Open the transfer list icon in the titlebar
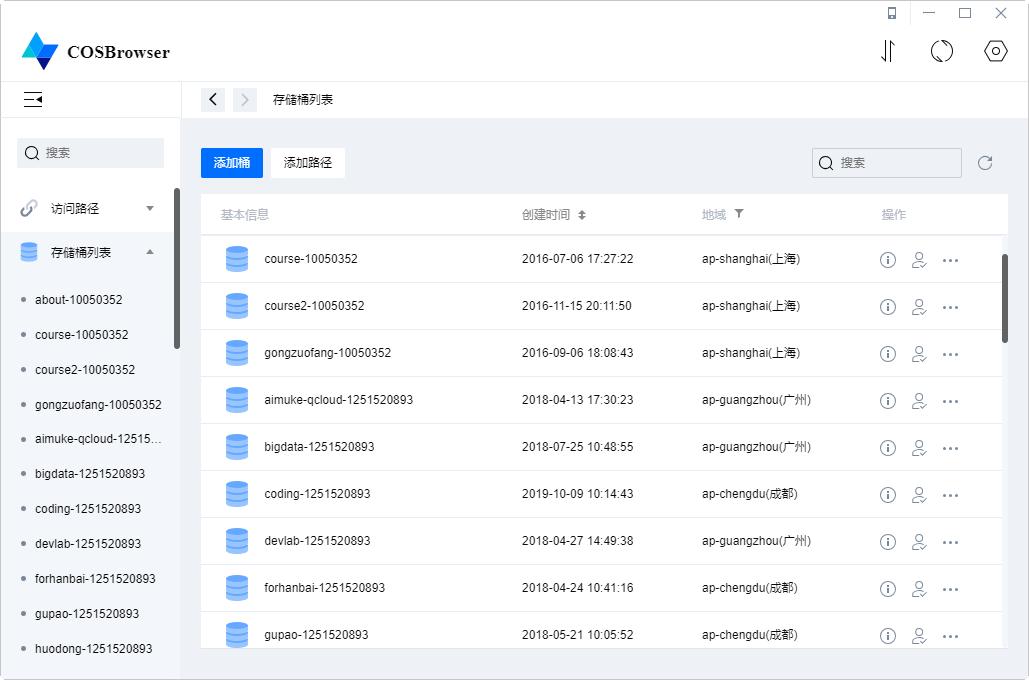The height and width of the screenshot is (680, 1029). [887, 50]
